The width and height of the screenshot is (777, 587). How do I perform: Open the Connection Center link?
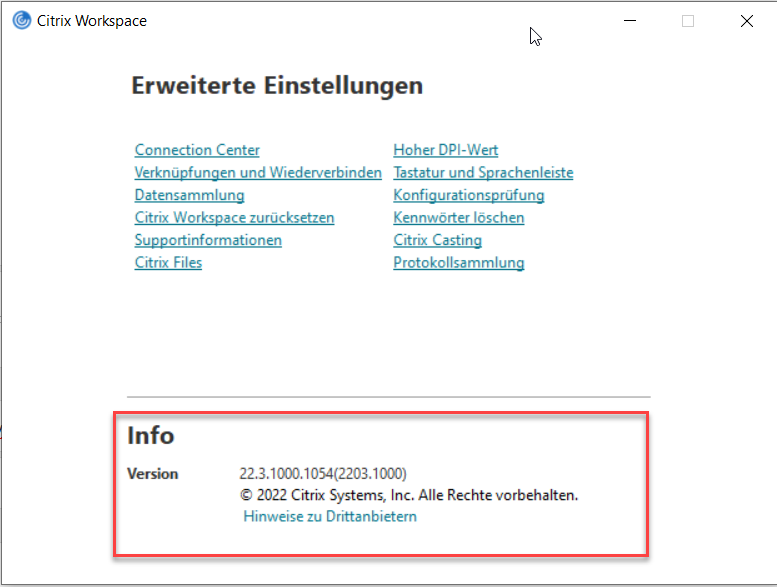(x=197, y=150)
